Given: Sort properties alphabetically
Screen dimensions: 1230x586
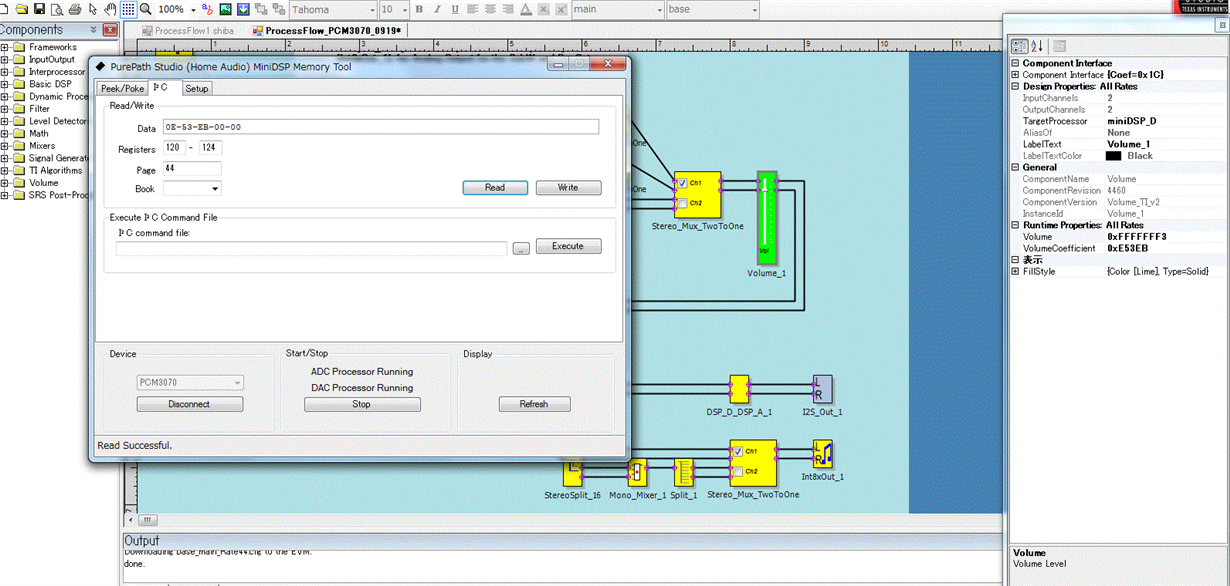Looking at the screenshot, I should [x=1037, y=46].
